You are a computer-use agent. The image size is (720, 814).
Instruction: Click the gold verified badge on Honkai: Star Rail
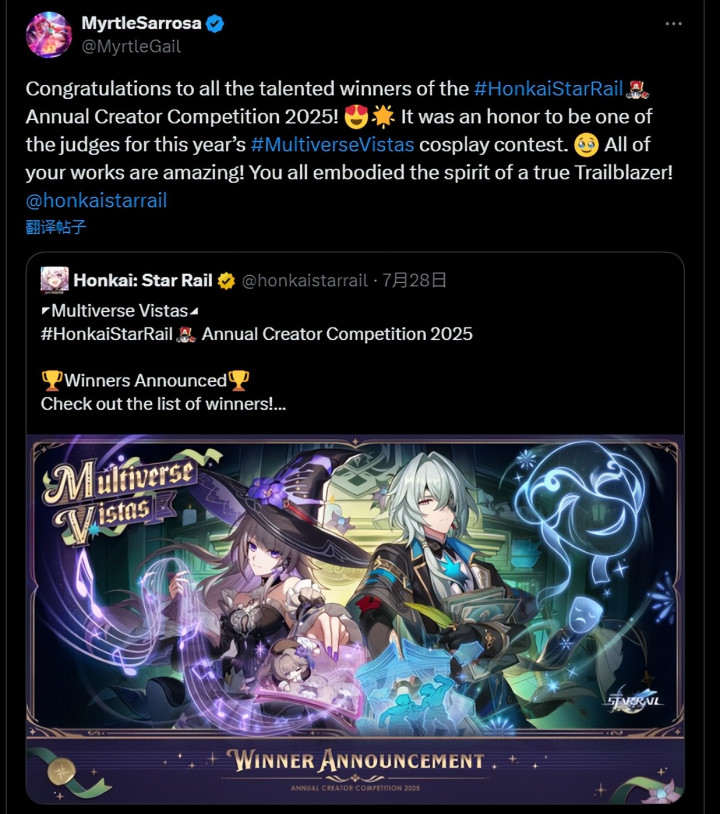point(226,281)
